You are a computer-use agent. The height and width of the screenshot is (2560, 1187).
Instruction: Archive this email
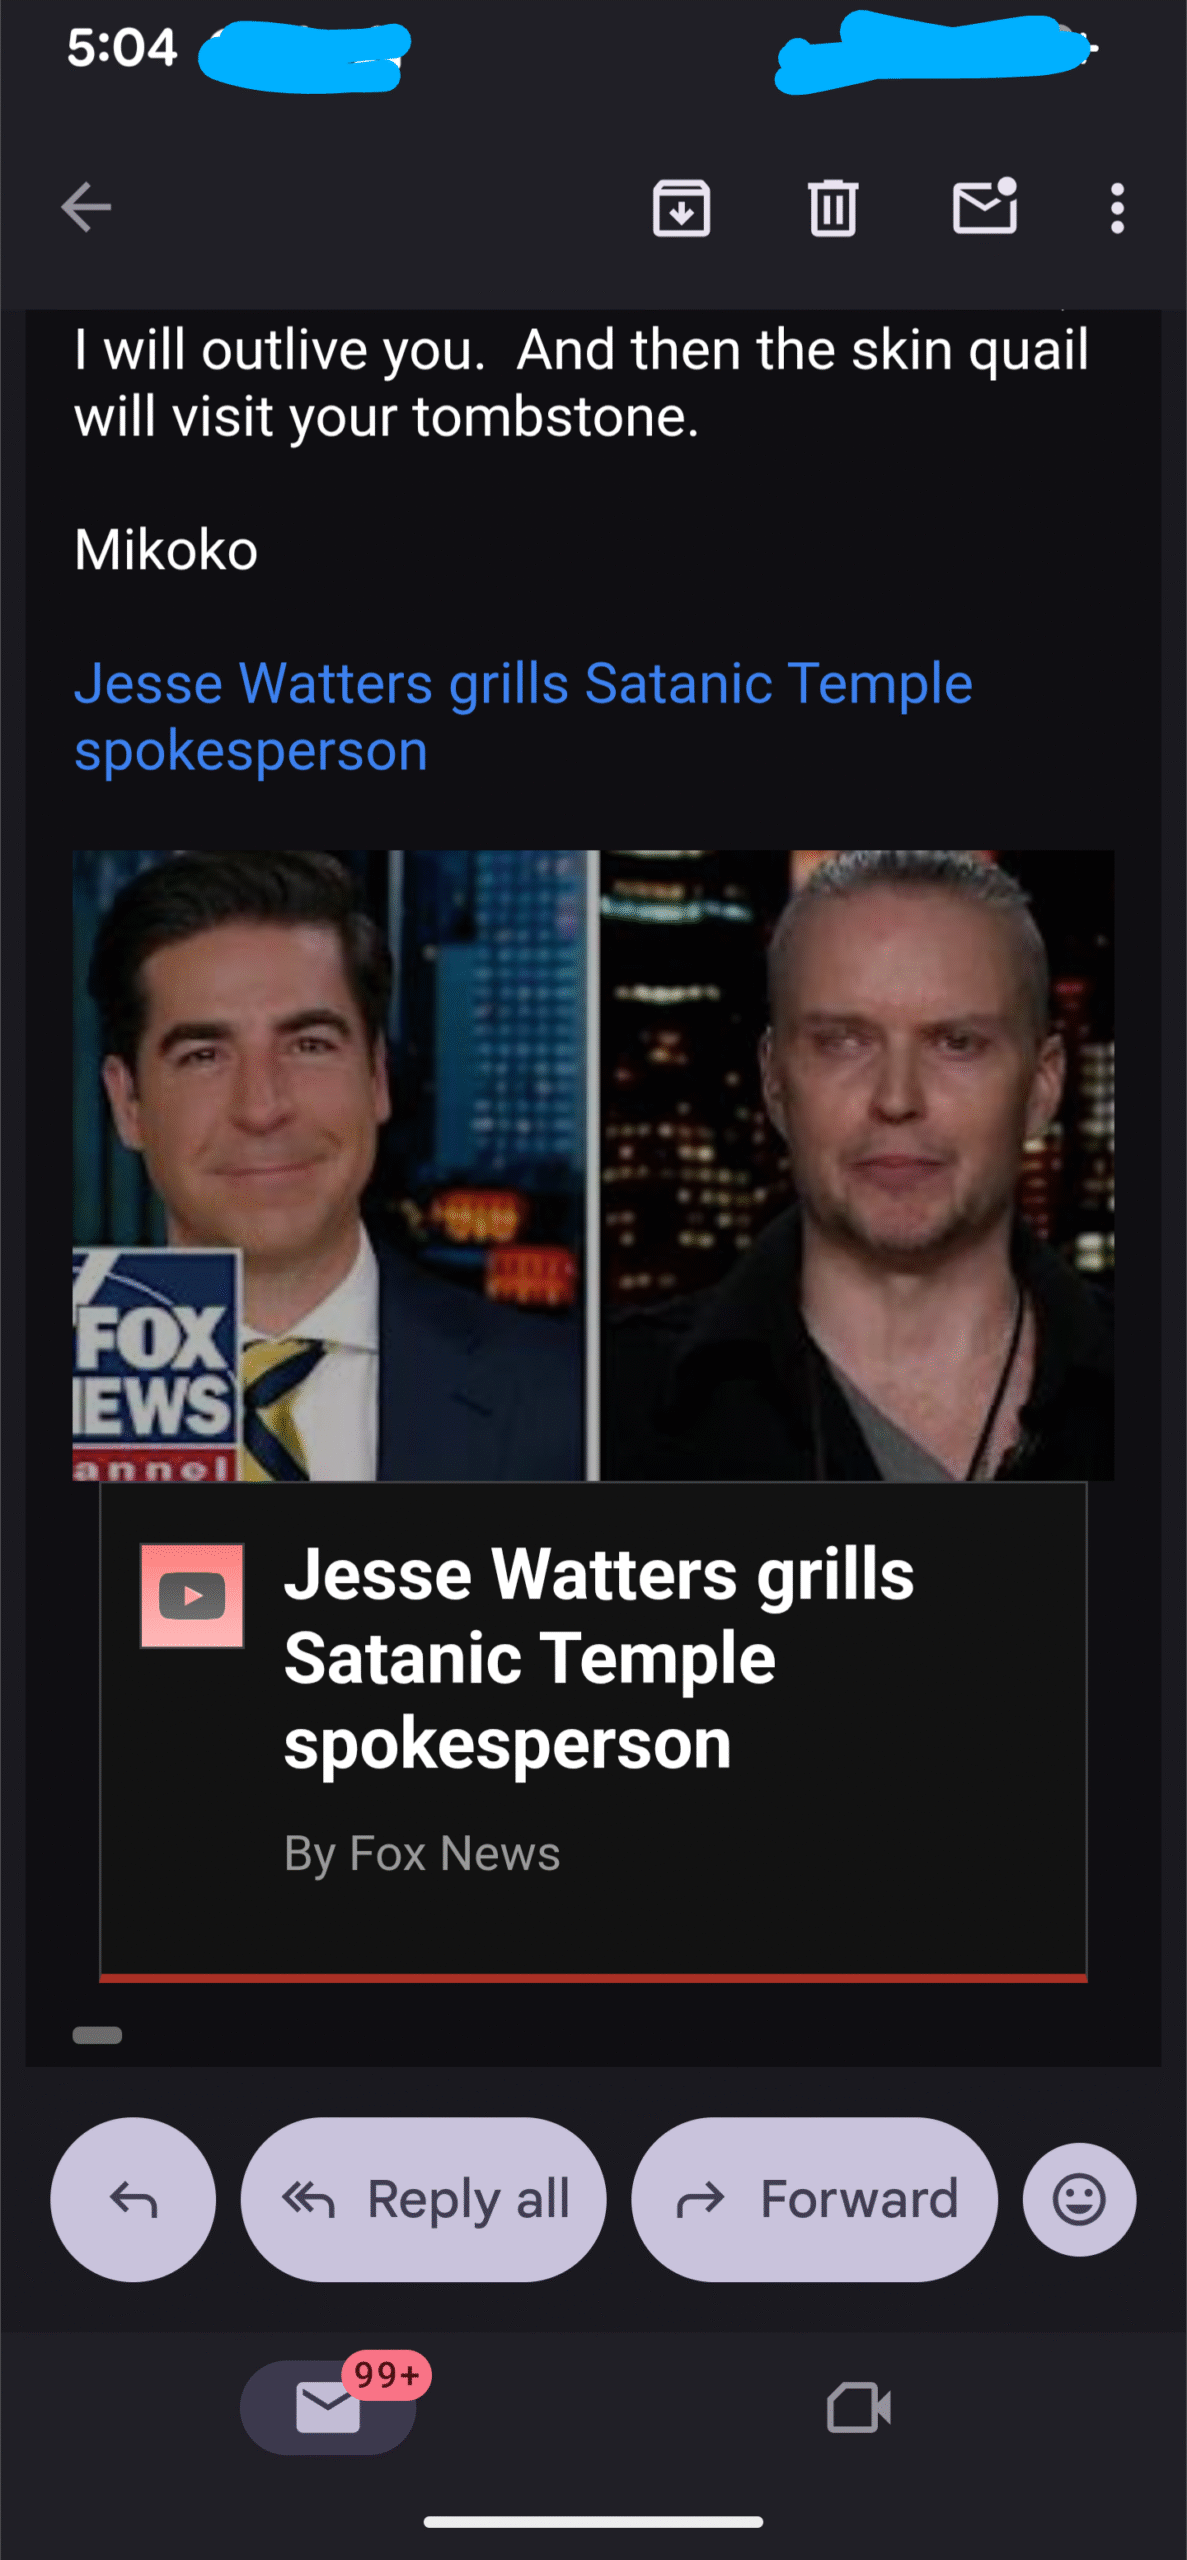(682, 208)
